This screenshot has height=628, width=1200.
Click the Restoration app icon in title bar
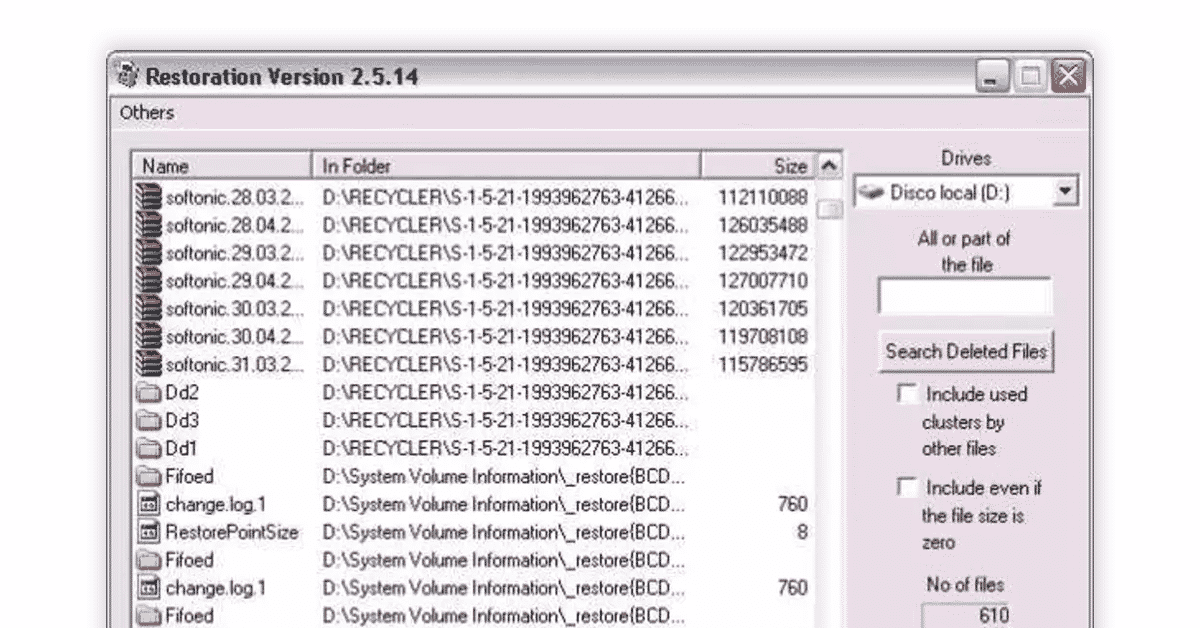click(127, 76)
